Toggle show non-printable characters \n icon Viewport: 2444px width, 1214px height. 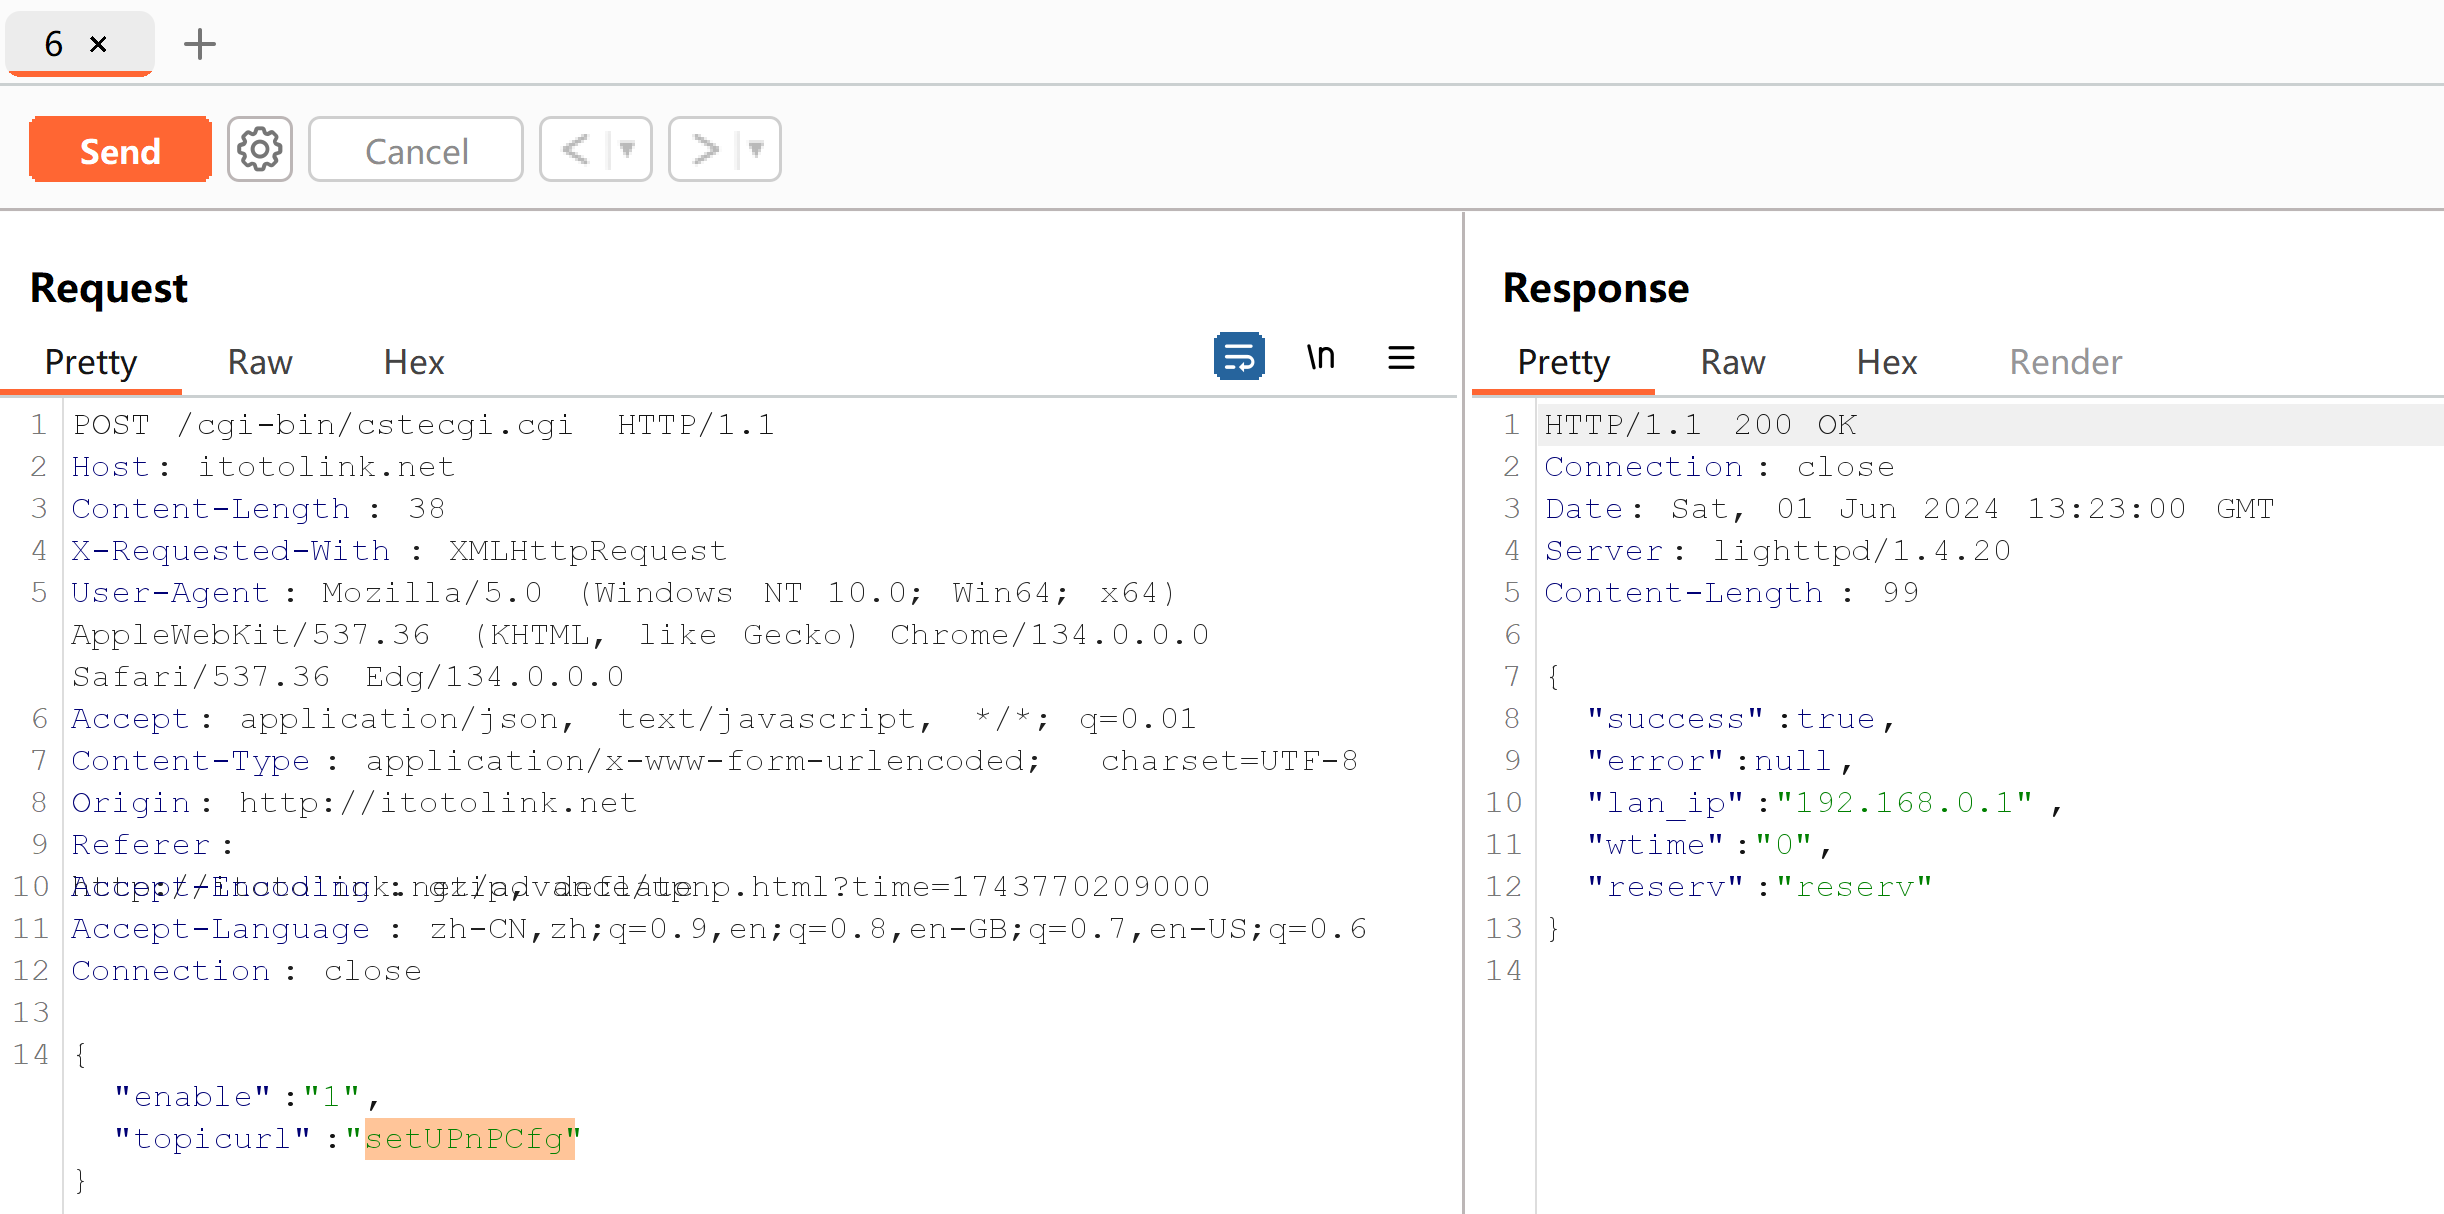coord(1320,357)
